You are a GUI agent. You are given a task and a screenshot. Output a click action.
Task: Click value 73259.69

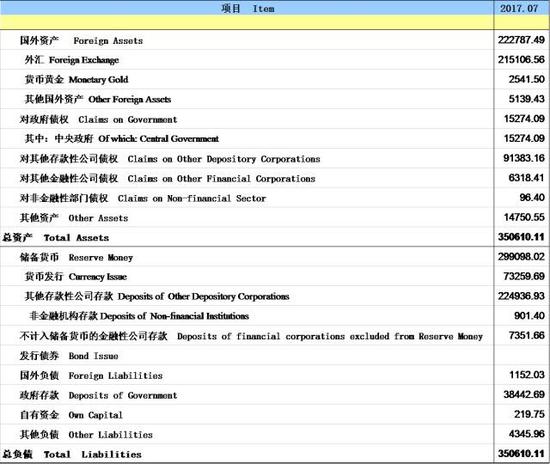(524, 276)
